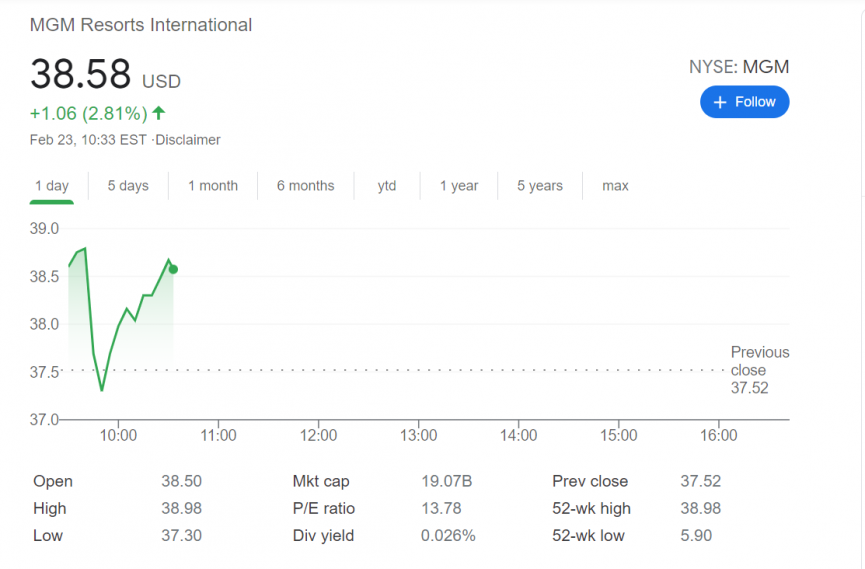Image resolution: width=865 pixels, height=569 pixels.
Task: Click the green up arrow icon
Action: point(159,113)
